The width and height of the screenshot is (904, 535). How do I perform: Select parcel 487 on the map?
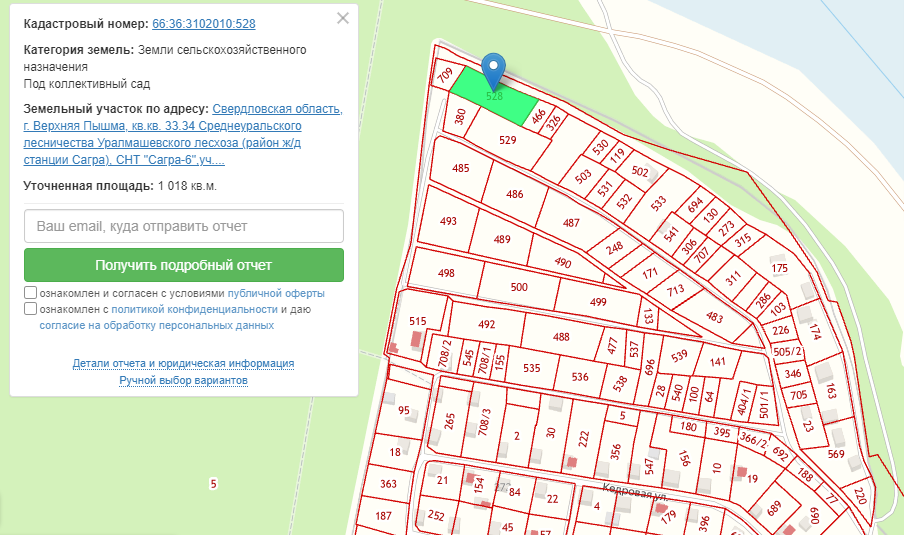(x=571, y=223)
